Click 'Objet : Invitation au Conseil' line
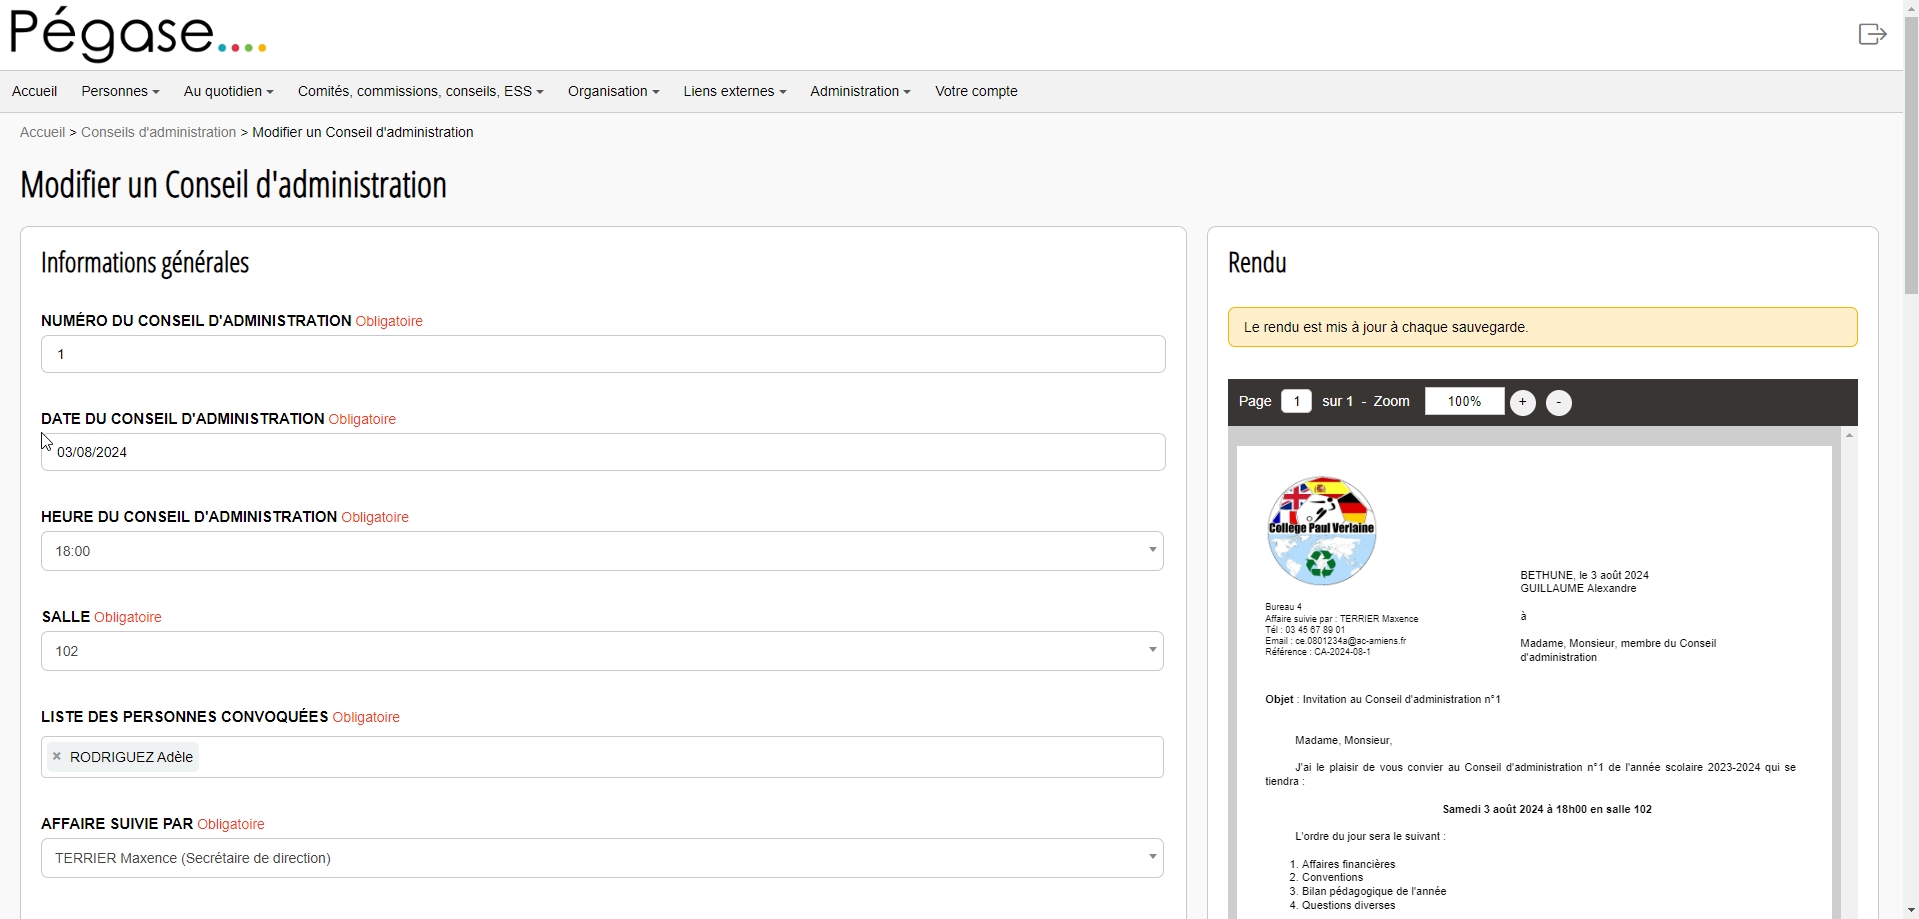Image resolution: width=1919 pixels, height=919 pixels. coord(1383,699)
